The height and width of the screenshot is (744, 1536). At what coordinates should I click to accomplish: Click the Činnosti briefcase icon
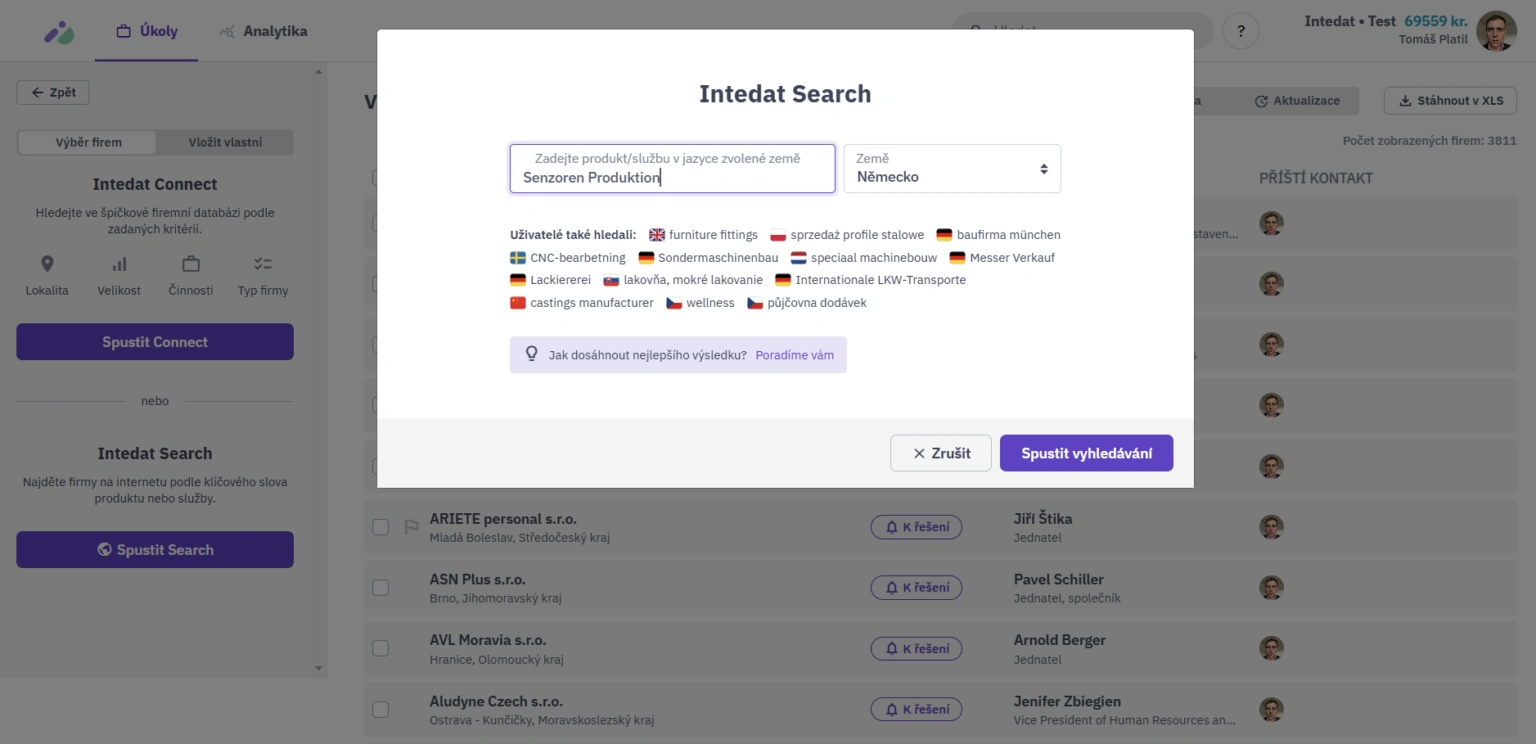click(x=191, y=264)
